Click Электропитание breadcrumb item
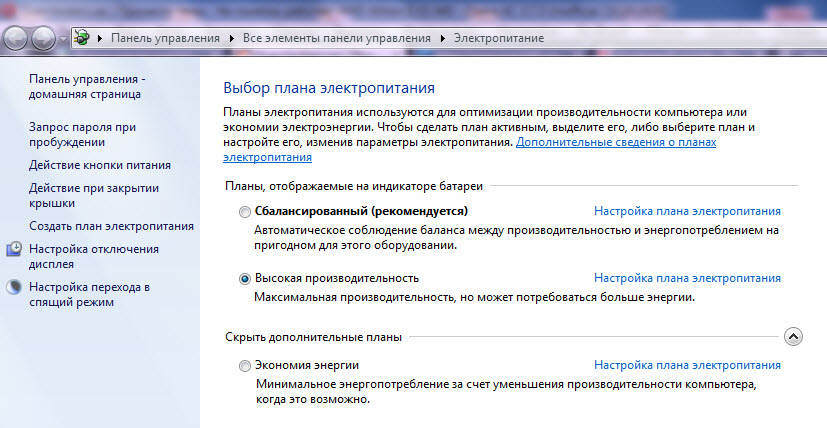The height and width of the screenshot is (428, 827). 499,38
